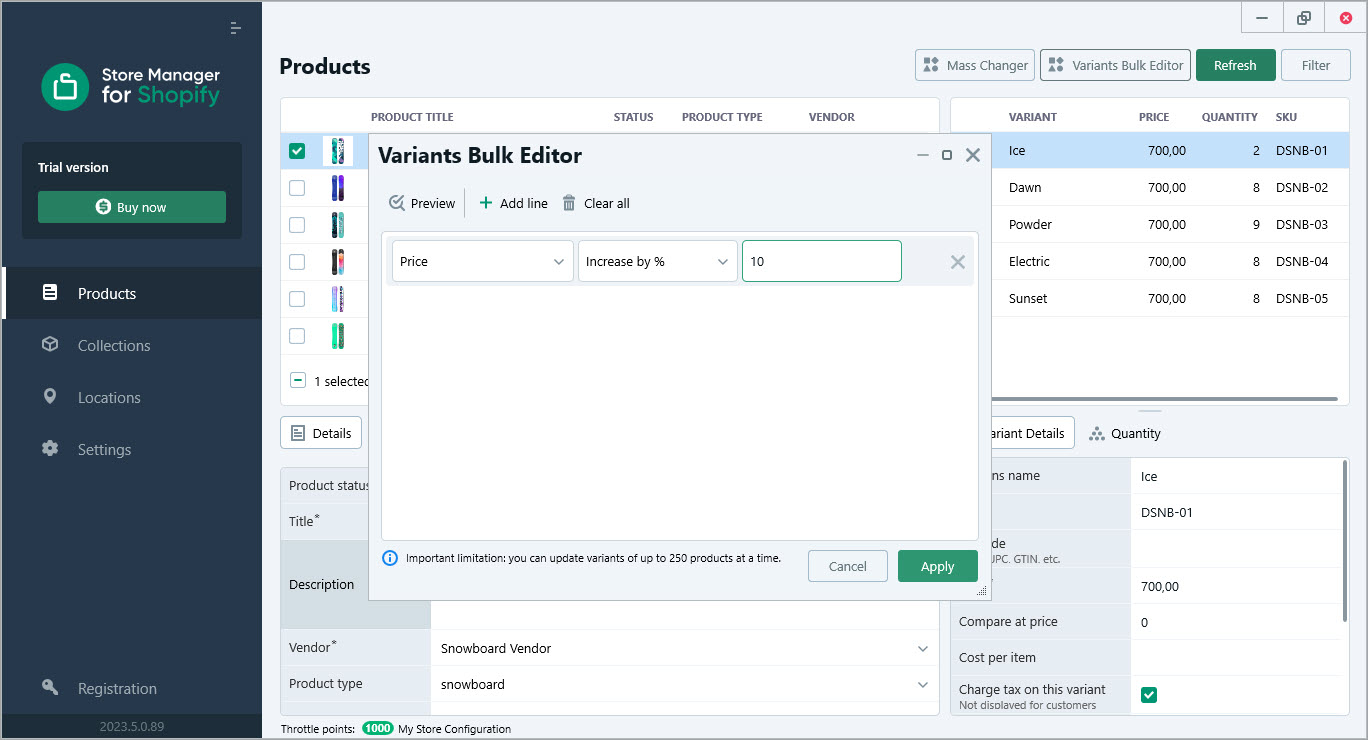Screen dimensions: 1368x740
Task: Toggle the select-all checkbox beside '1 selected'
Action: click(x=298, y=380)
